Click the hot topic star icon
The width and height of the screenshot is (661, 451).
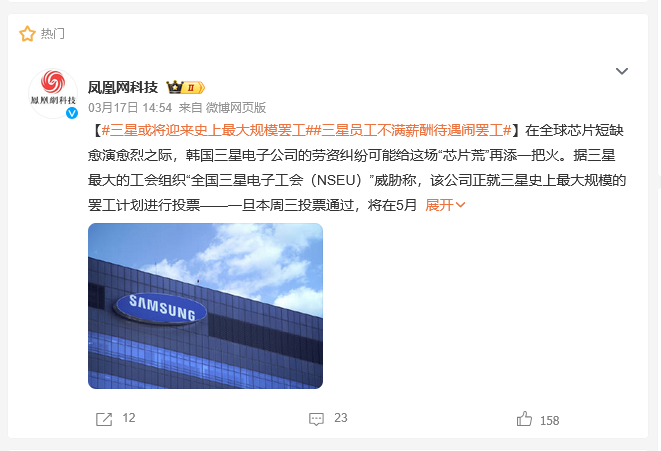[27, 34]
